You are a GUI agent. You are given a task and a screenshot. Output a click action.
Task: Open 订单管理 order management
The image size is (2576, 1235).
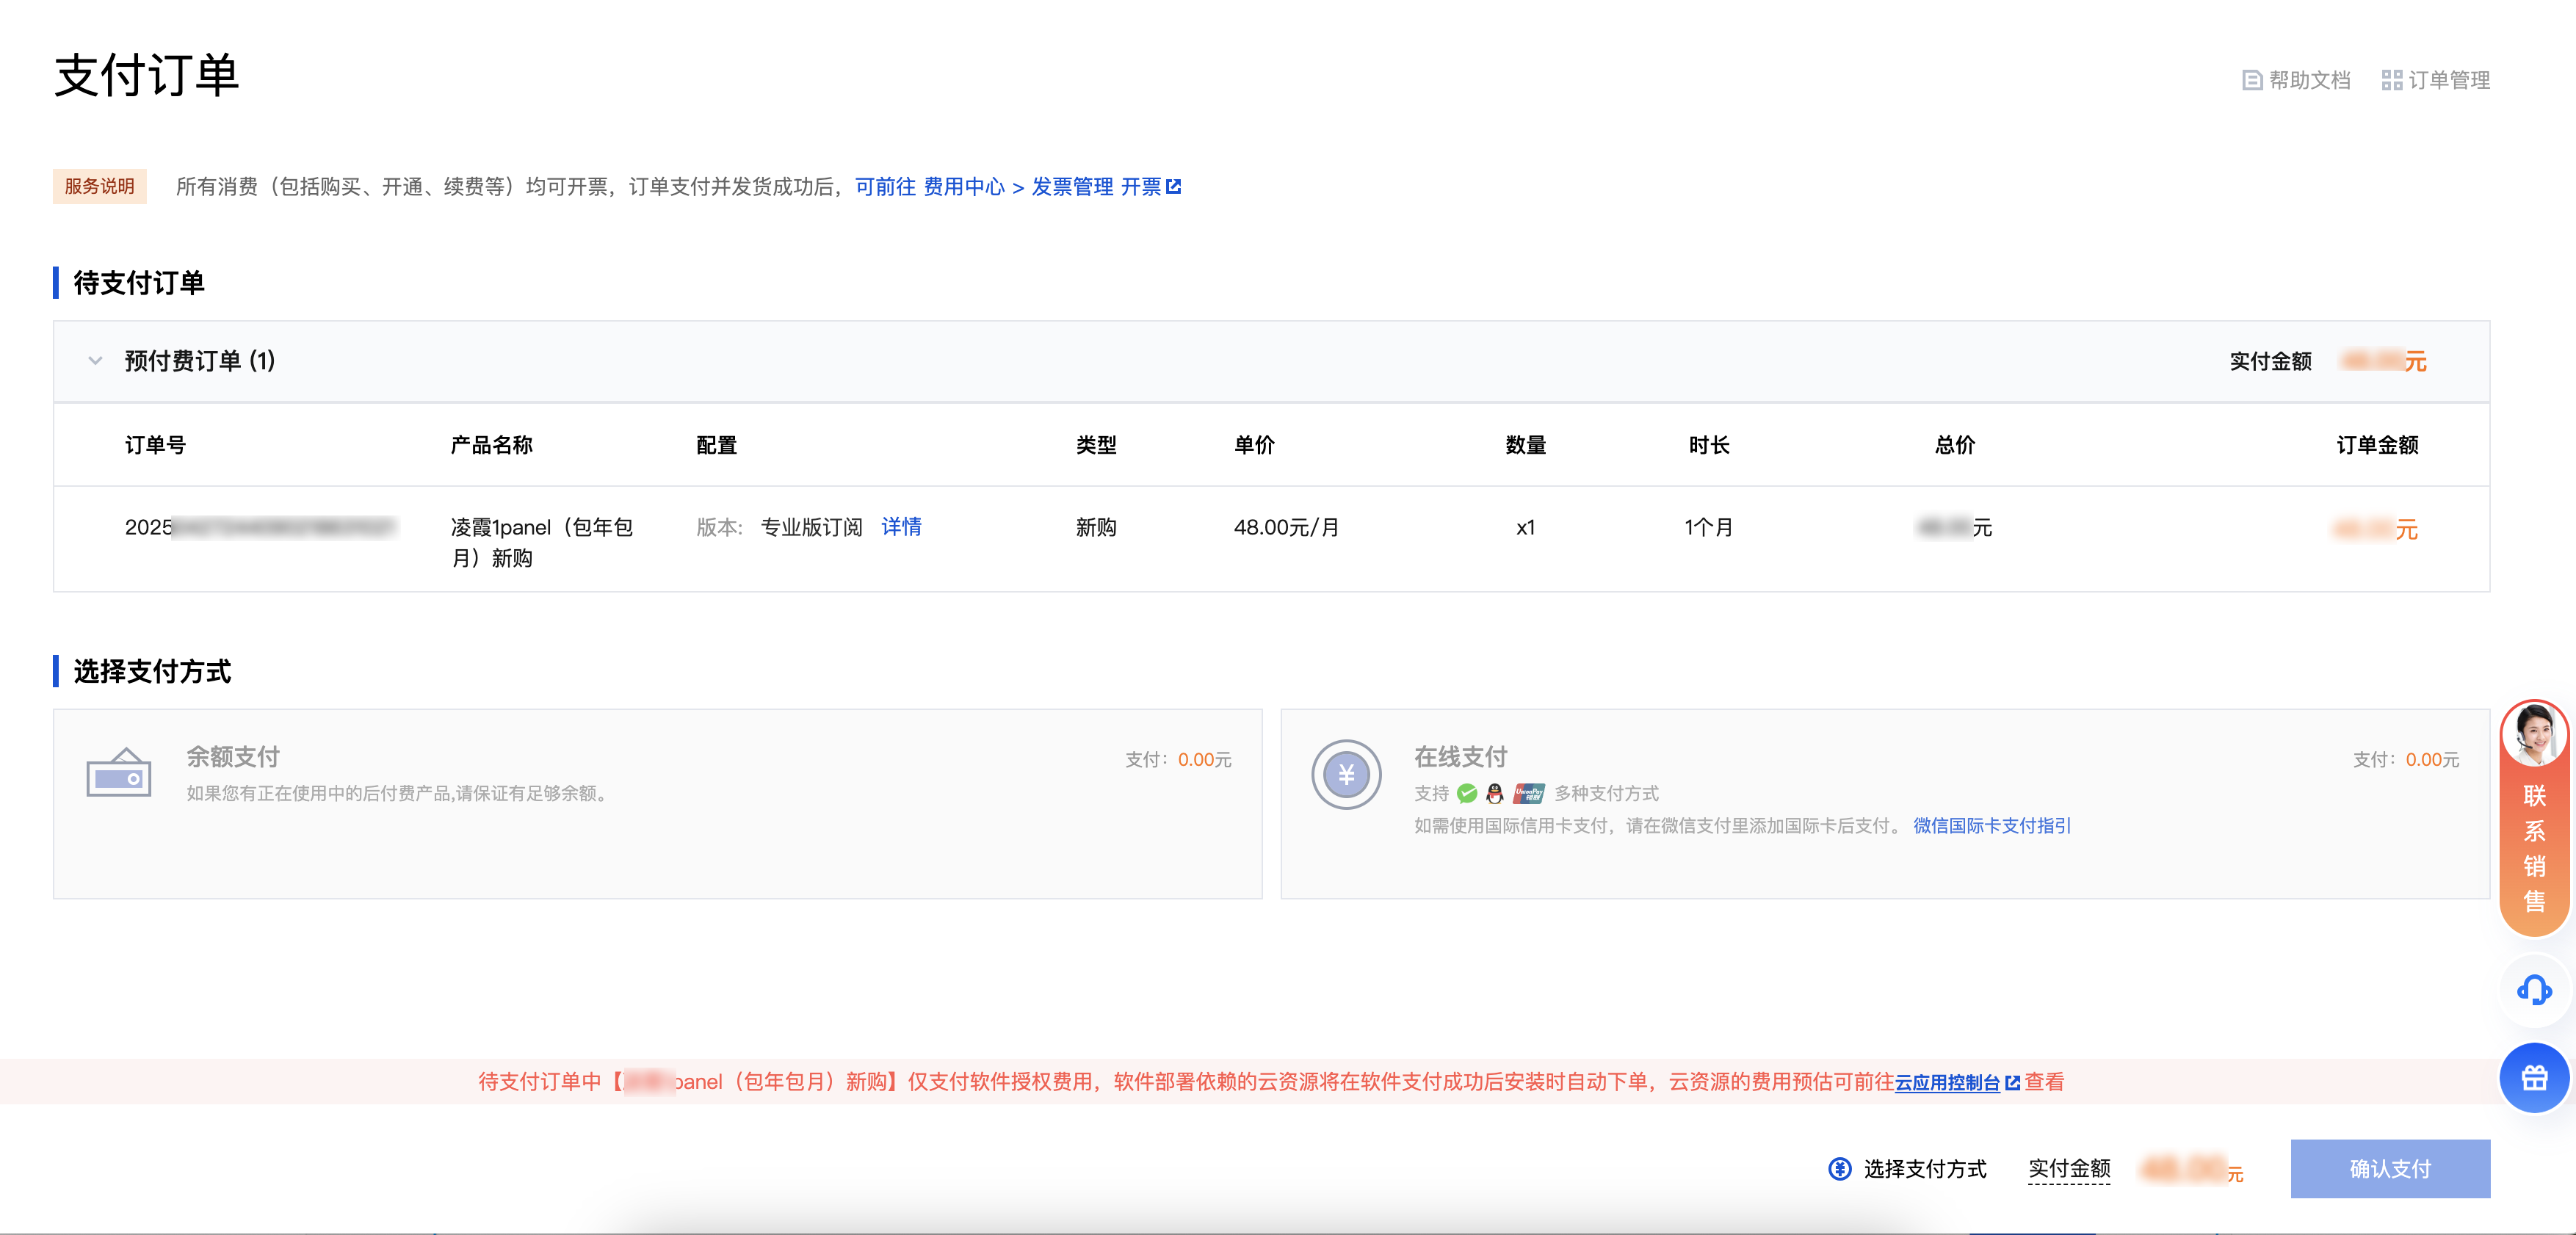(2436, 80)
